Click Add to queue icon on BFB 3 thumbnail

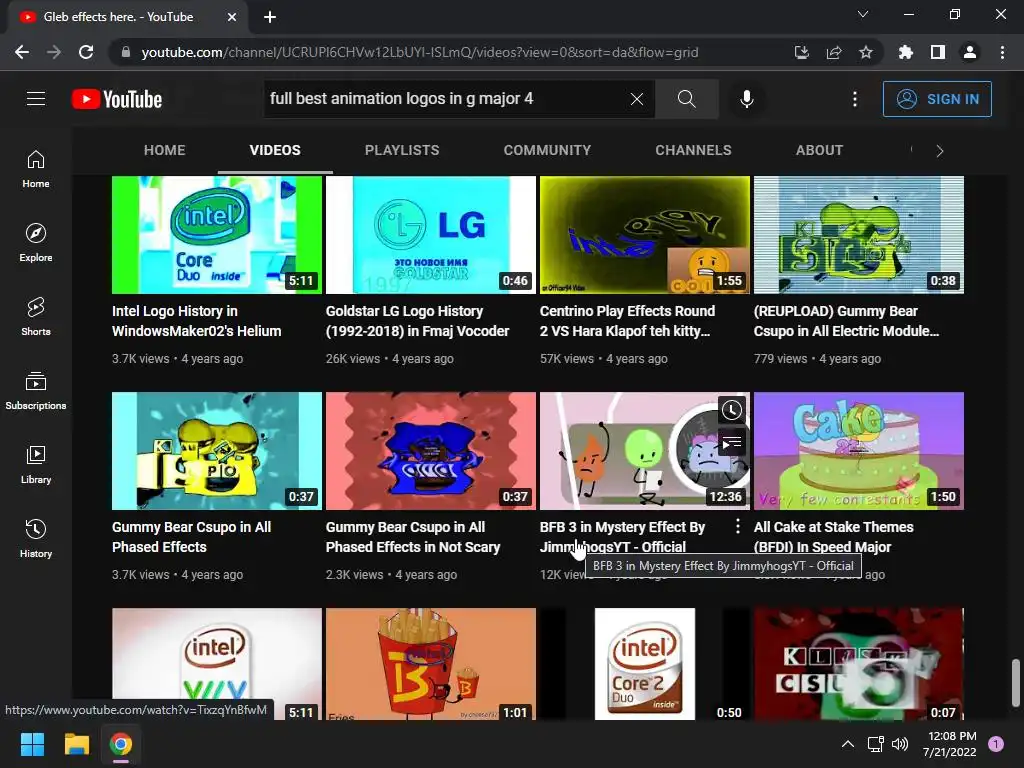(x=731, y=443)
